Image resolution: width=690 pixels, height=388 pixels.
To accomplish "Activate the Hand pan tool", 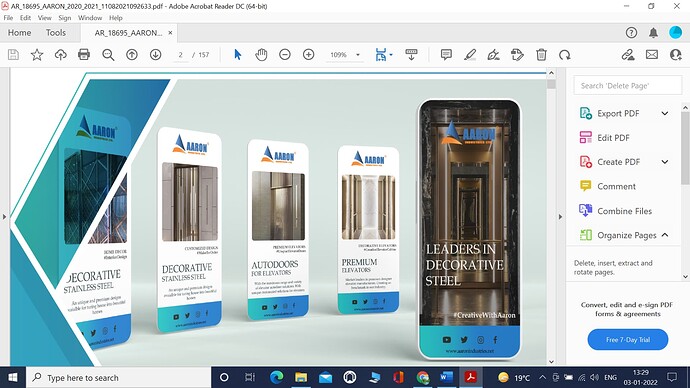I will coord(261,55).
